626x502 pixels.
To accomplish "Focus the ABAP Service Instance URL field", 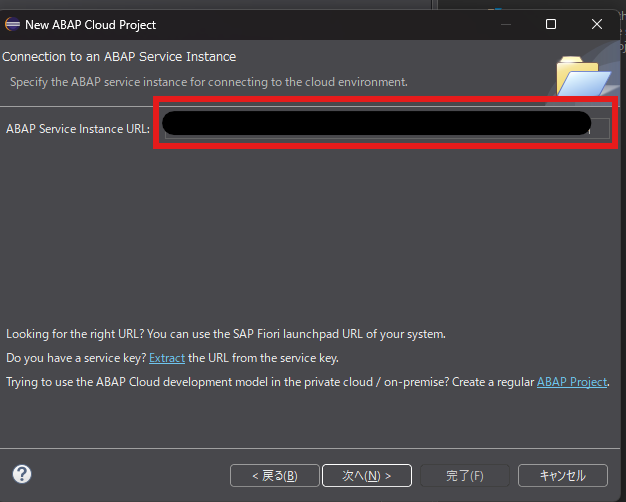I will point(387,128).
